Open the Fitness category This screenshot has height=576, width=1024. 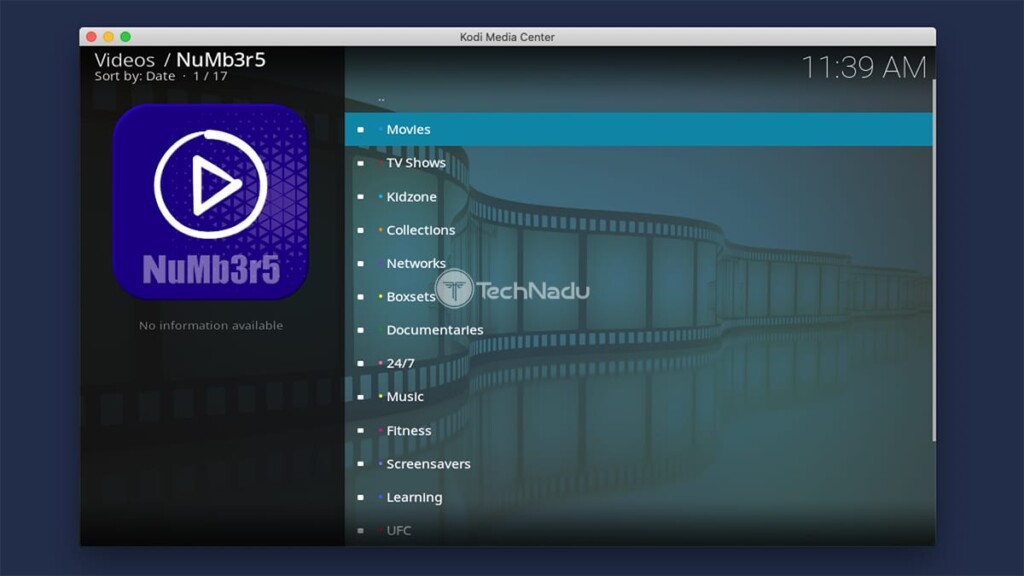coord(639,430)
